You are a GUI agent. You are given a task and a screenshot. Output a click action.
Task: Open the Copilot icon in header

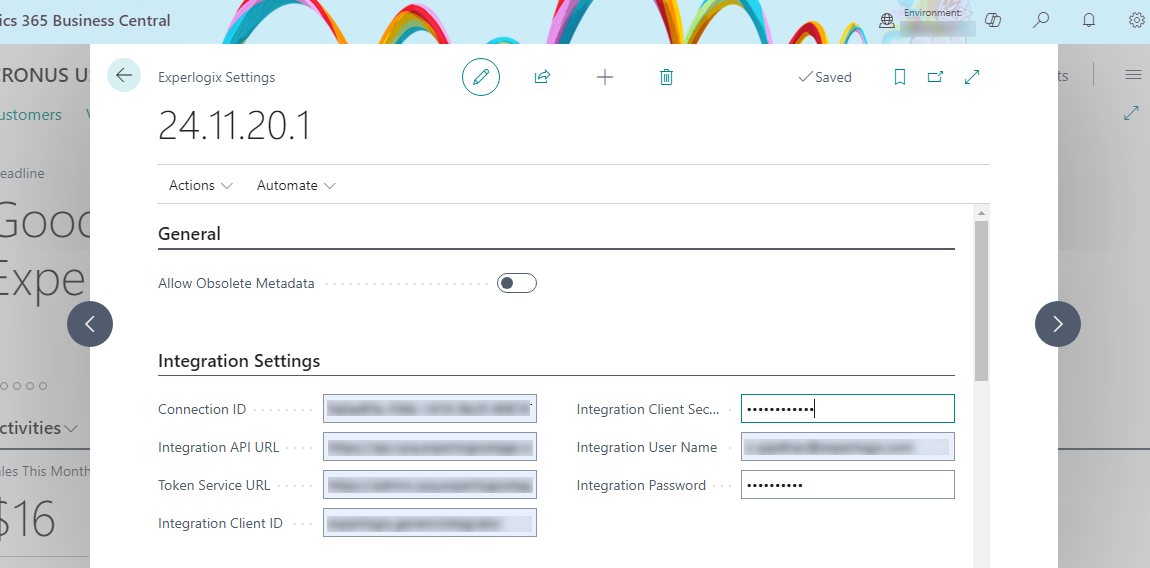click(x=993, y=20)
